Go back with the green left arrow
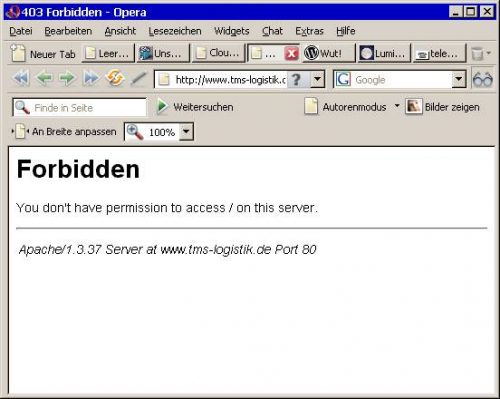 (44, 79)
